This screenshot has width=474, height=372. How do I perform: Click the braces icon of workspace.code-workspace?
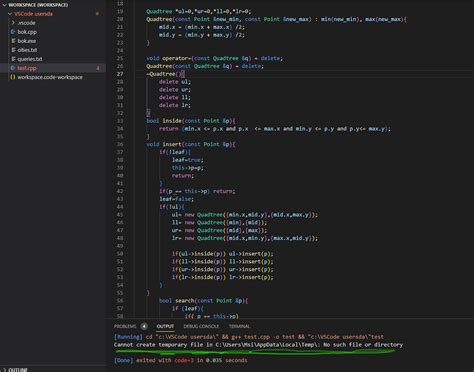[x=13, y=77]
